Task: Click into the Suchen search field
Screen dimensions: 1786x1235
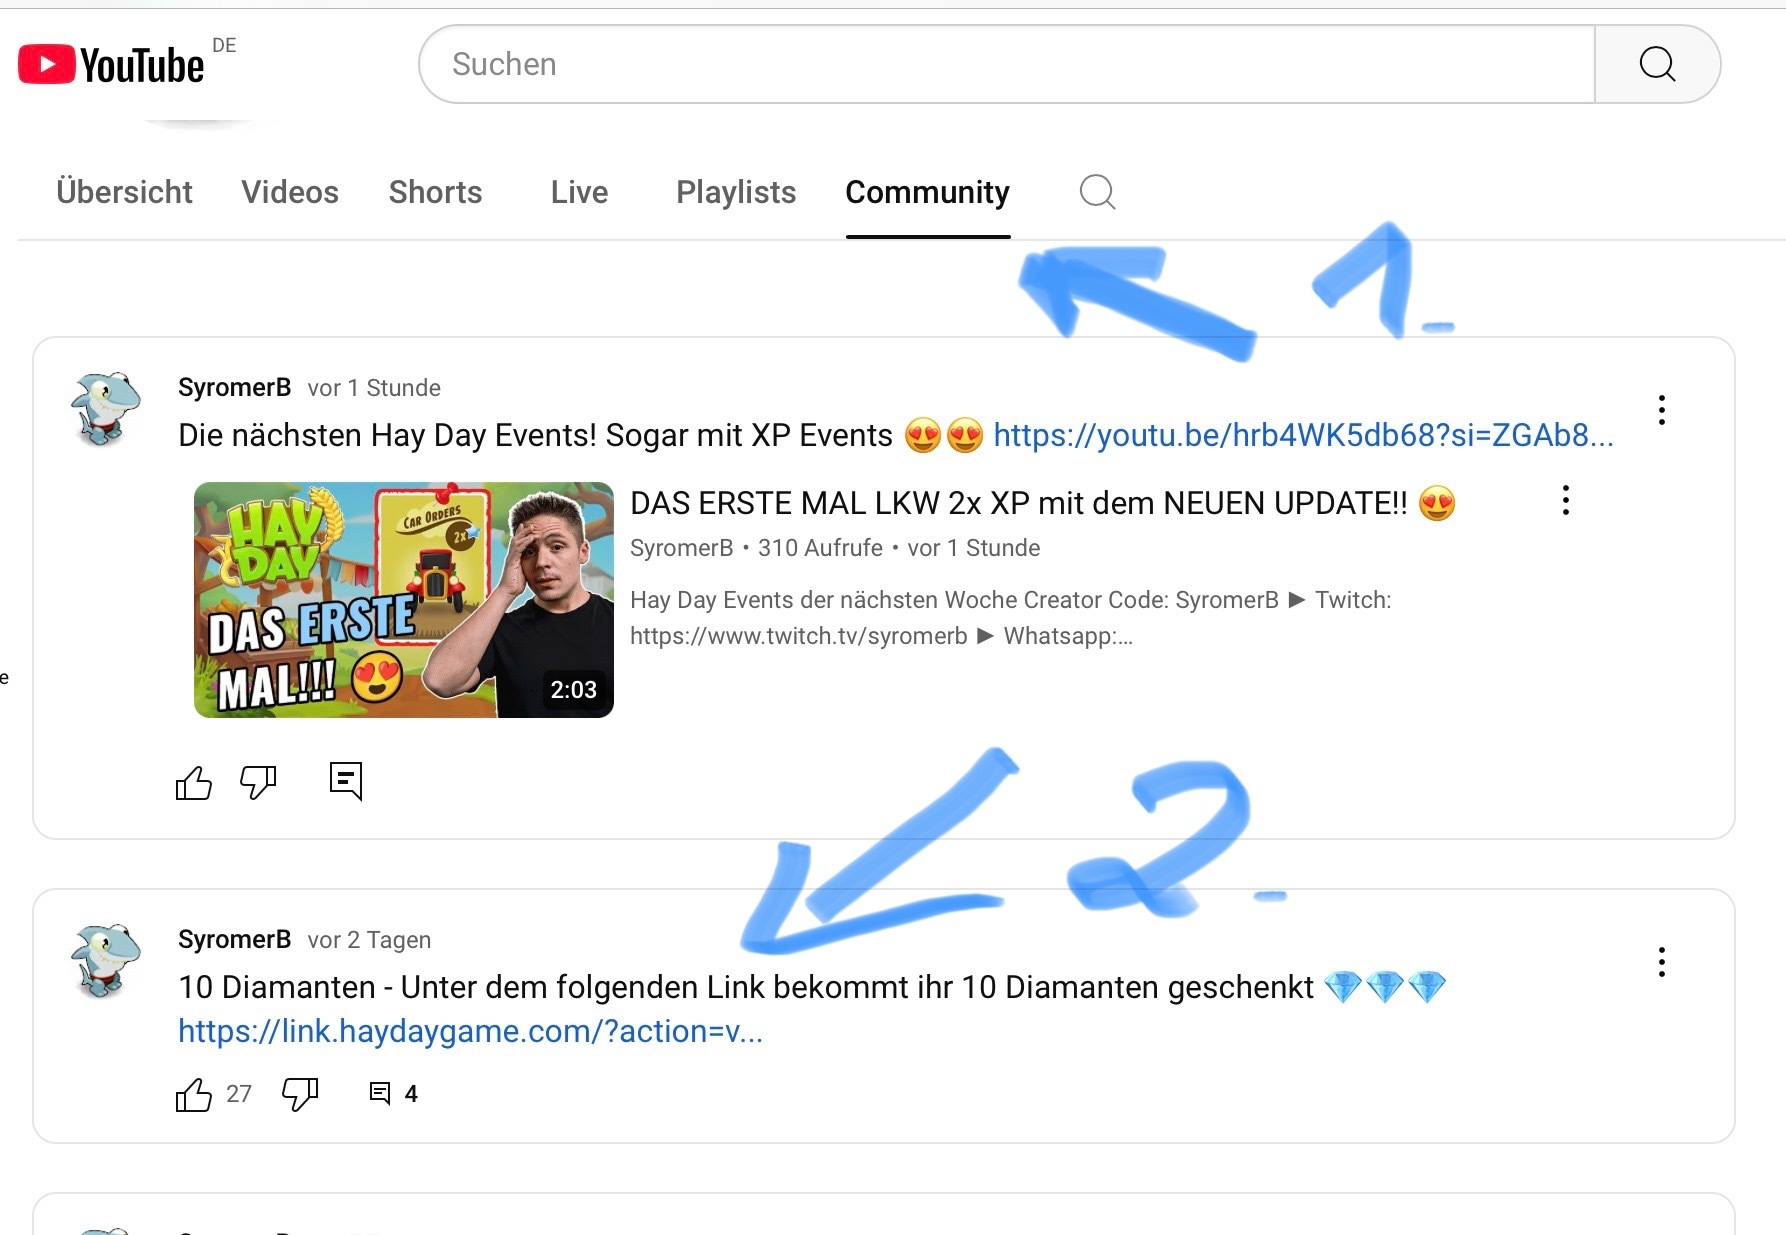Action: tap(1005, 65)
